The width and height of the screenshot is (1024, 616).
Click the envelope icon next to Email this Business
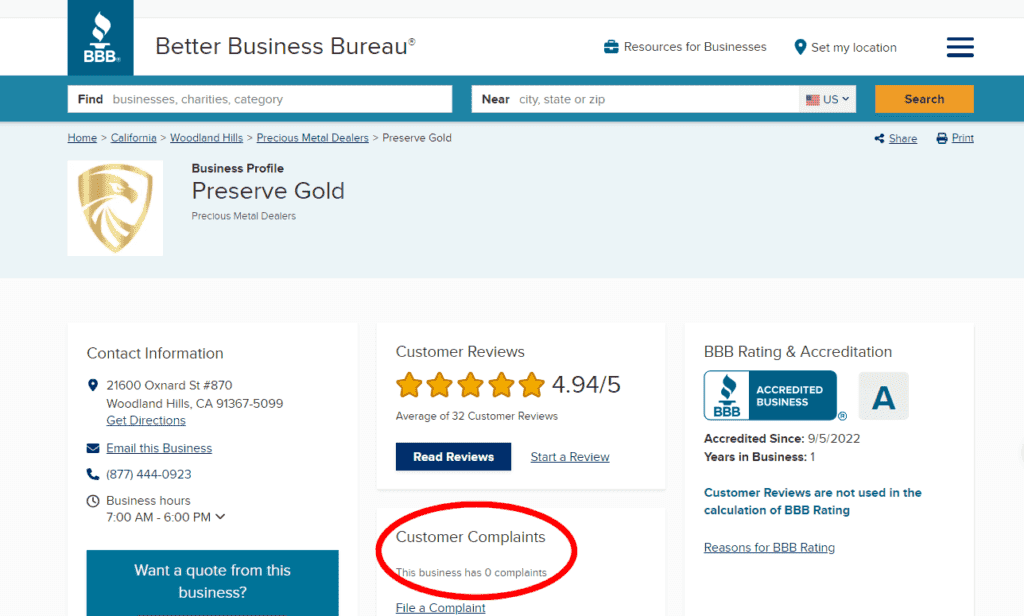click(x=95, y=447)
